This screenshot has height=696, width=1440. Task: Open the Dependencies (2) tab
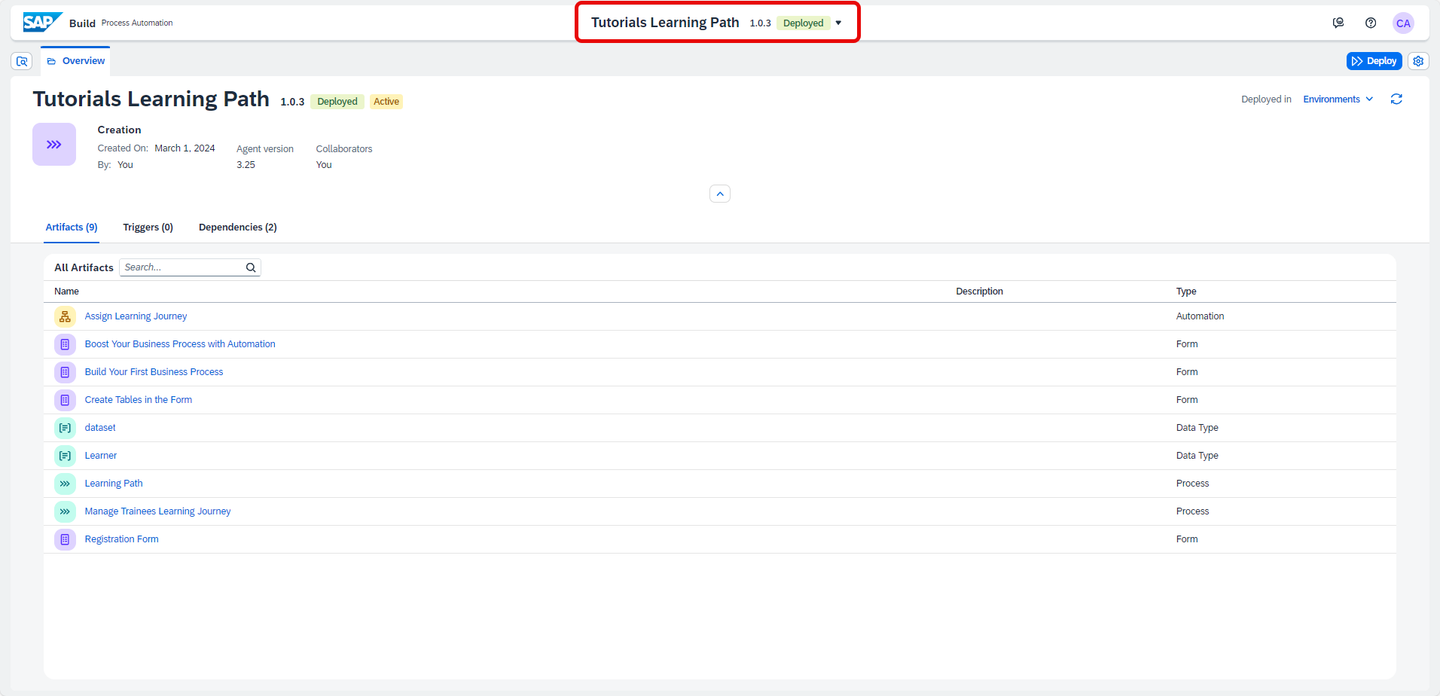click(x=238, y=227)
